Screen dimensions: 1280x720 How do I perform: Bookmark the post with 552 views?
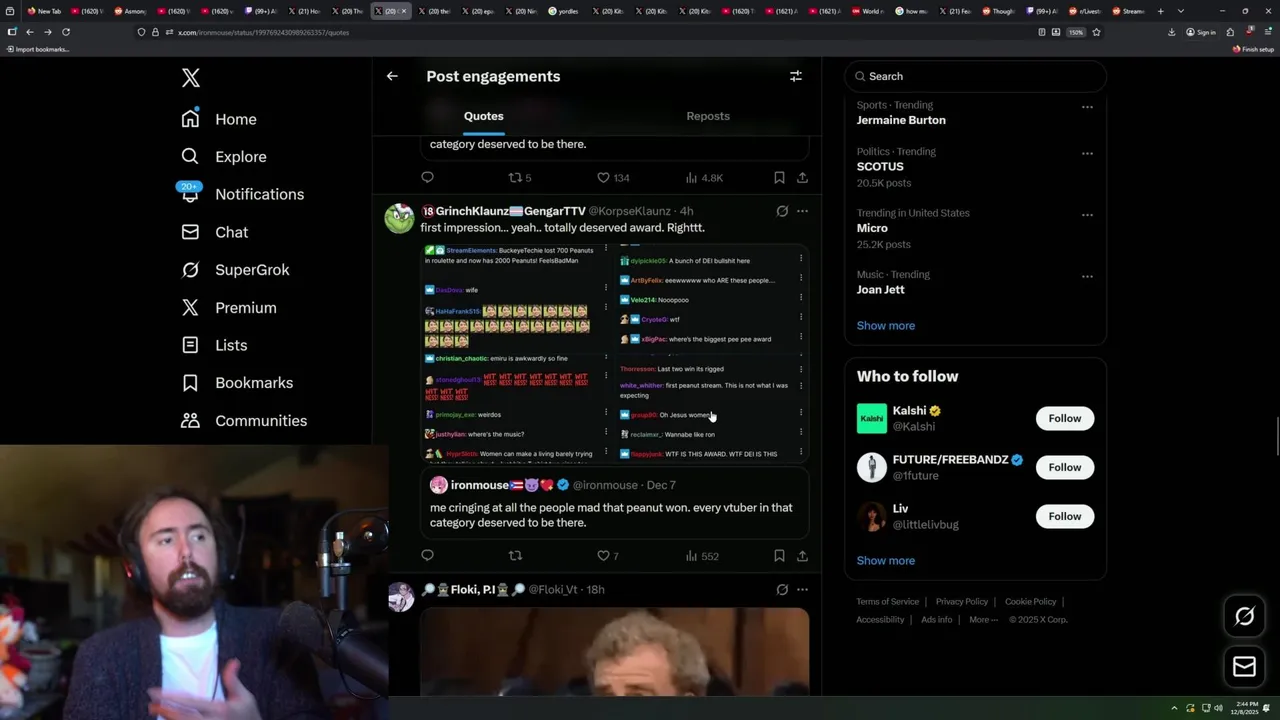click(779, 555)
